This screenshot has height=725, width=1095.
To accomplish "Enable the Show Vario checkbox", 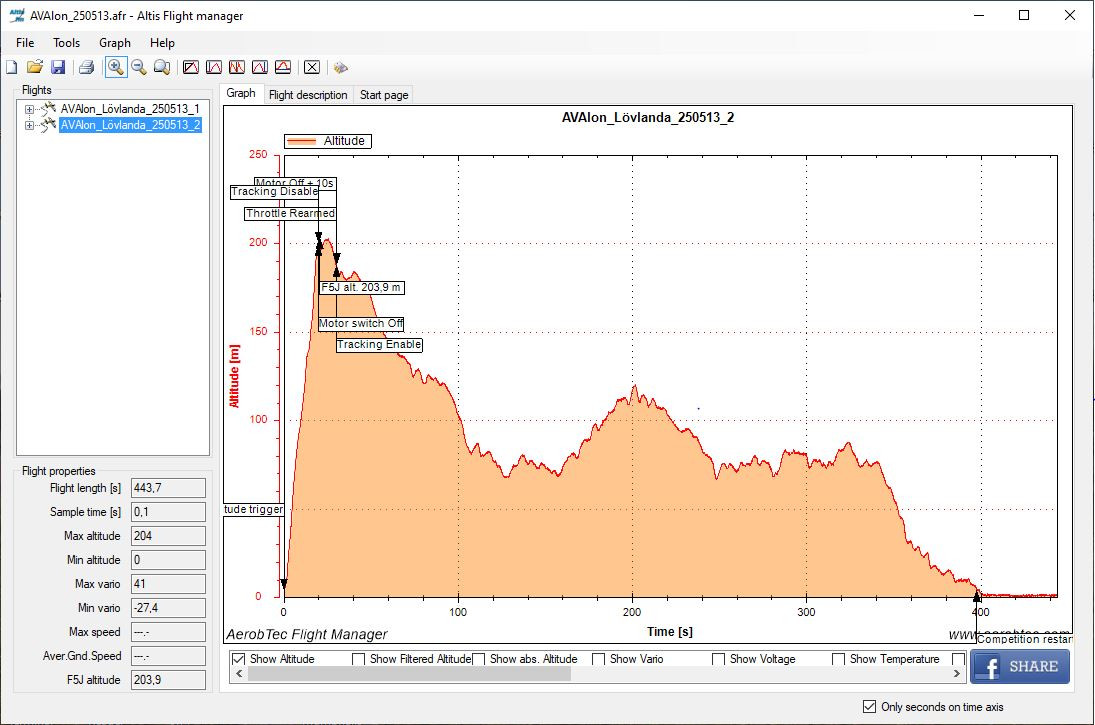I will [599, 659].
